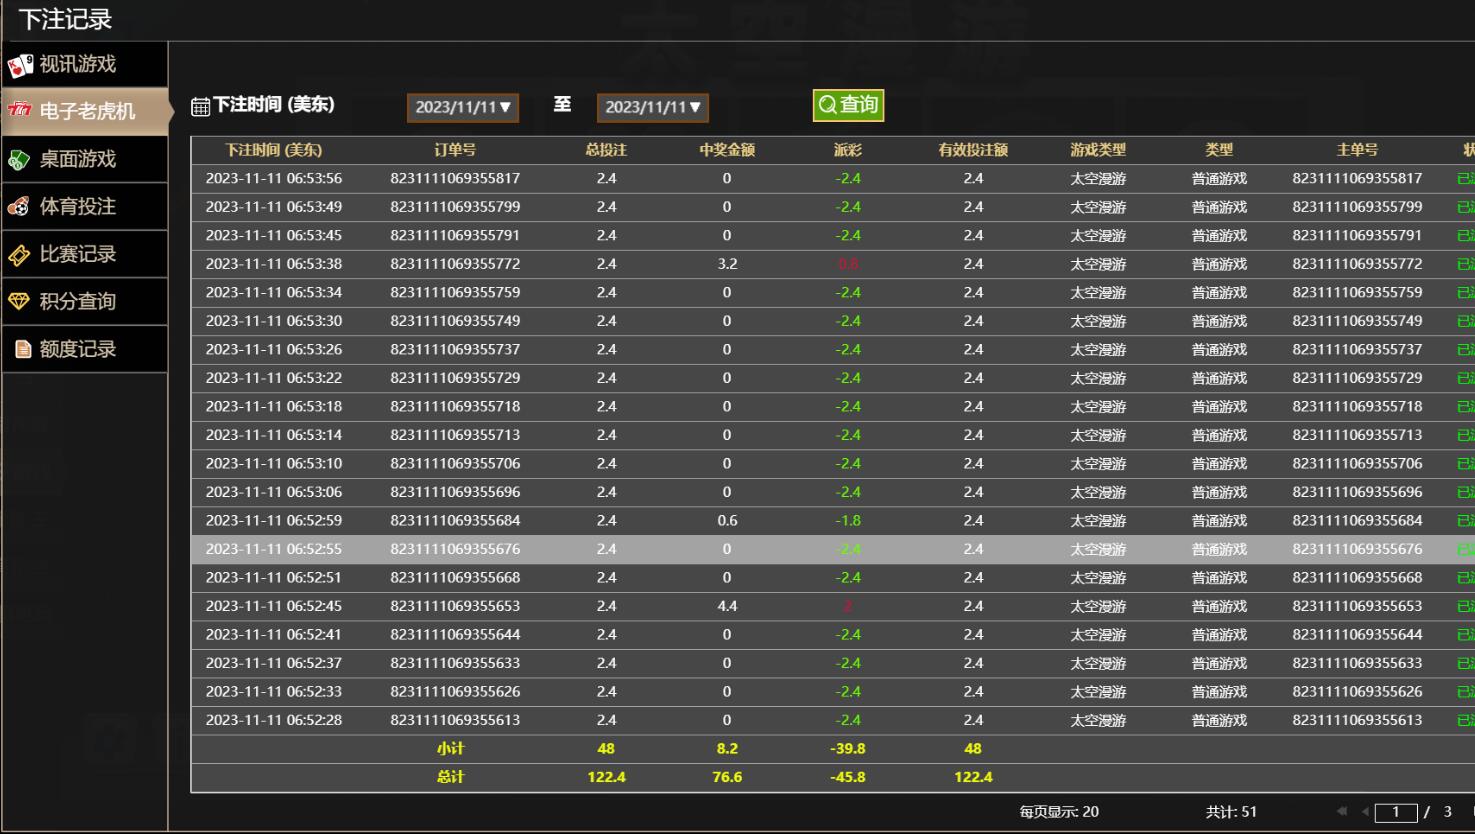Screen dimensions: 1475x834
Task: Click the 小计 subtotal label
Action: pyautogui.click(x=451, y=749)
